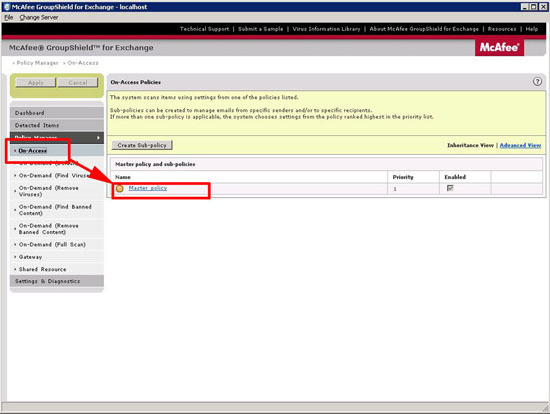This screenshot has height=414, width=550.
Task: Open the Change Server menu
Action: tap(39, 18)
